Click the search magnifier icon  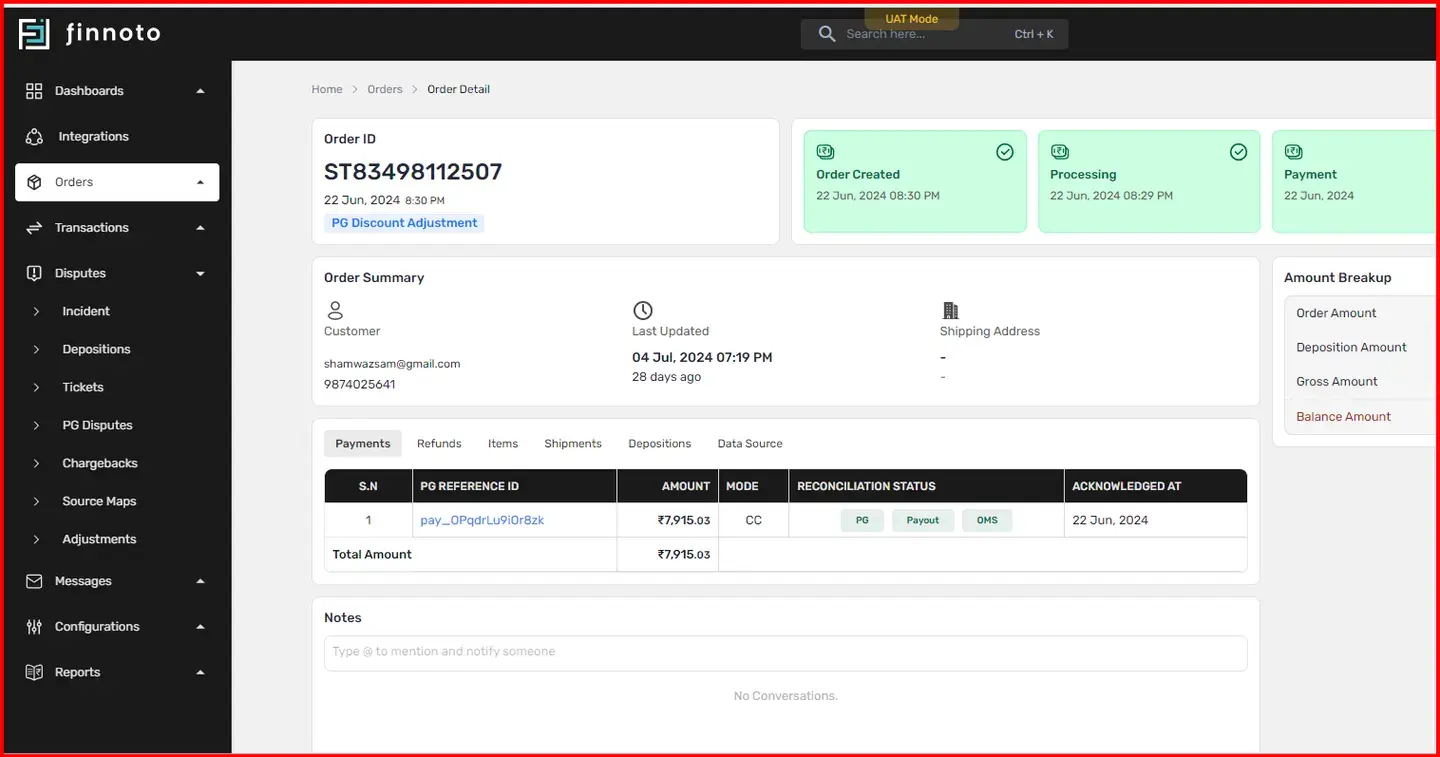coord(827,34)
